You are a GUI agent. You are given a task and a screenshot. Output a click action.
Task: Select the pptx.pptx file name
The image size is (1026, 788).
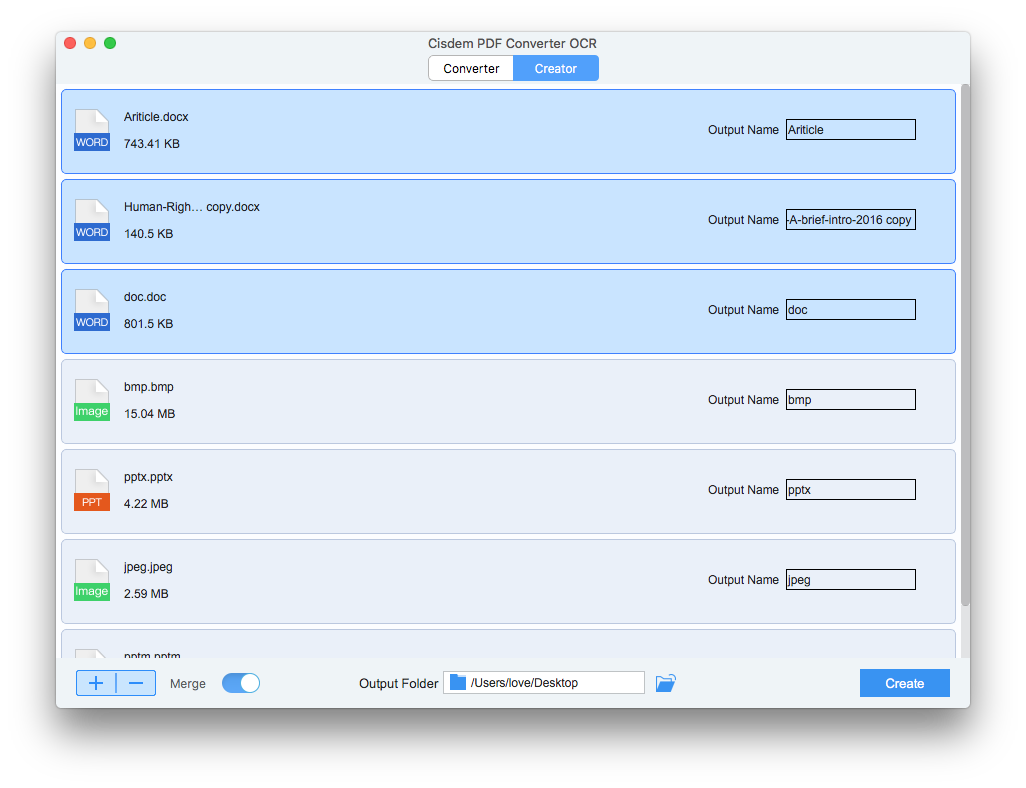[x=148, y=477]
